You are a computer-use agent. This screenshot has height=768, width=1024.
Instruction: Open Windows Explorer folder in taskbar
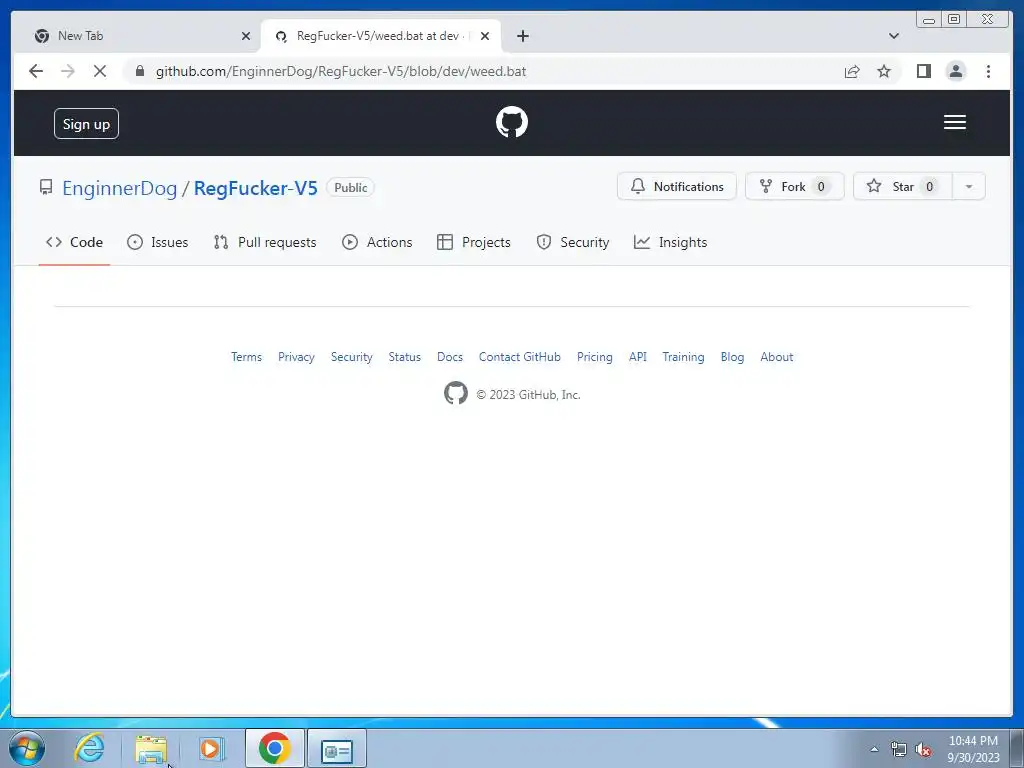[x=151, y=749]
